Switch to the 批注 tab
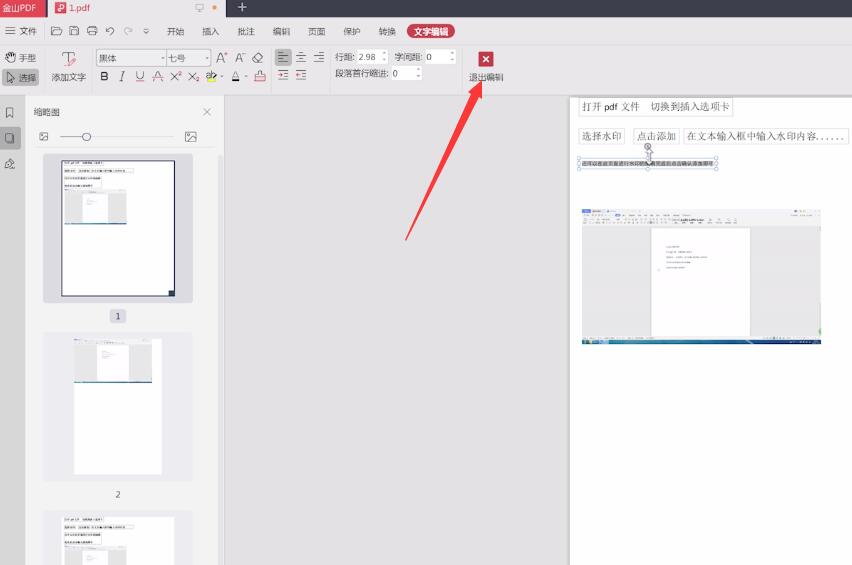 click(x=246, y=32)
